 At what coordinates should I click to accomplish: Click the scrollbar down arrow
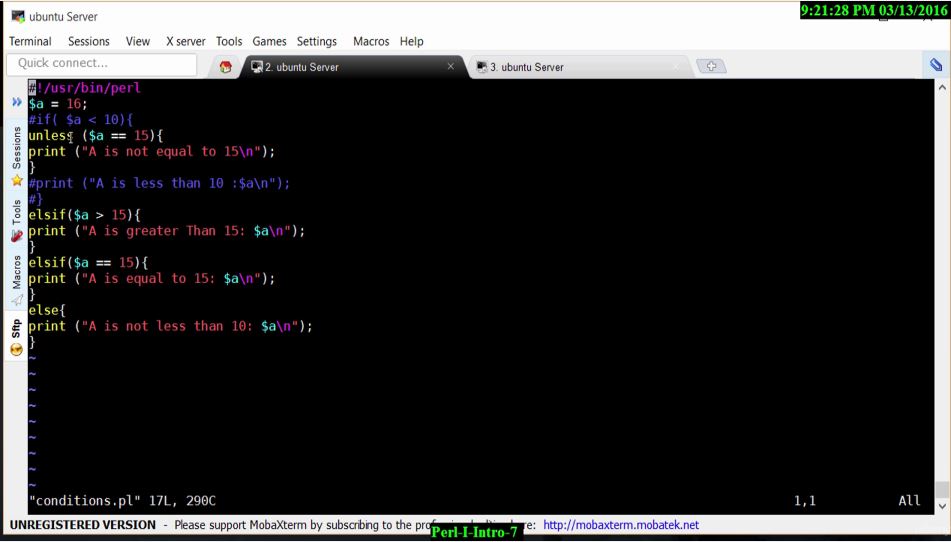tap(942, 506)
